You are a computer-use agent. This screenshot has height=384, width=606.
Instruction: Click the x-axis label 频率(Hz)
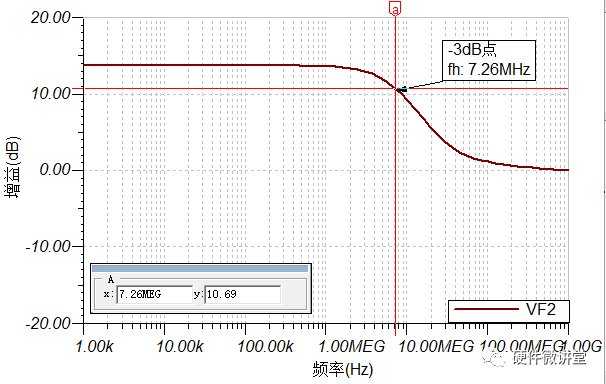[x=342, y=370]
